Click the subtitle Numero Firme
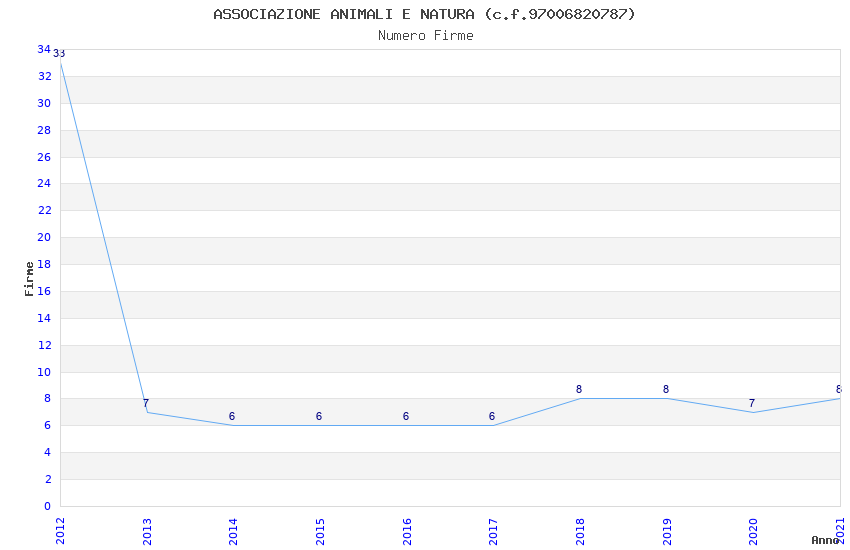 click(426, 36)
